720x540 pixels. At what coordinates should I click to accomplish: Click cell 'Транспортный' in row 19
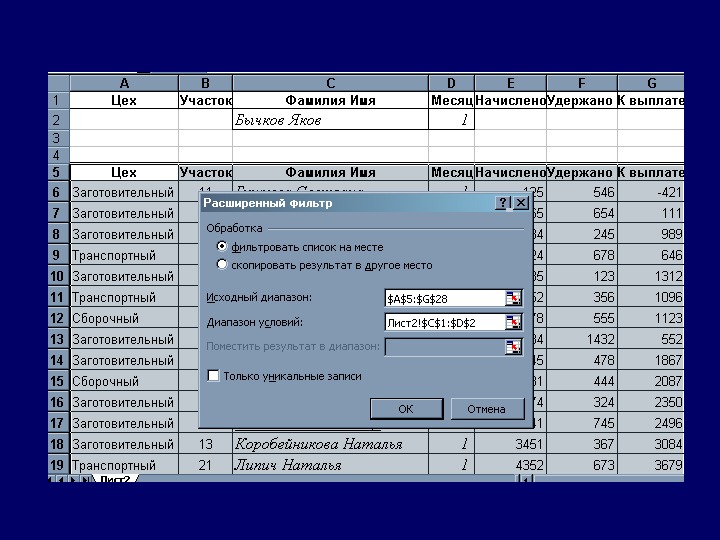[124, 465]
